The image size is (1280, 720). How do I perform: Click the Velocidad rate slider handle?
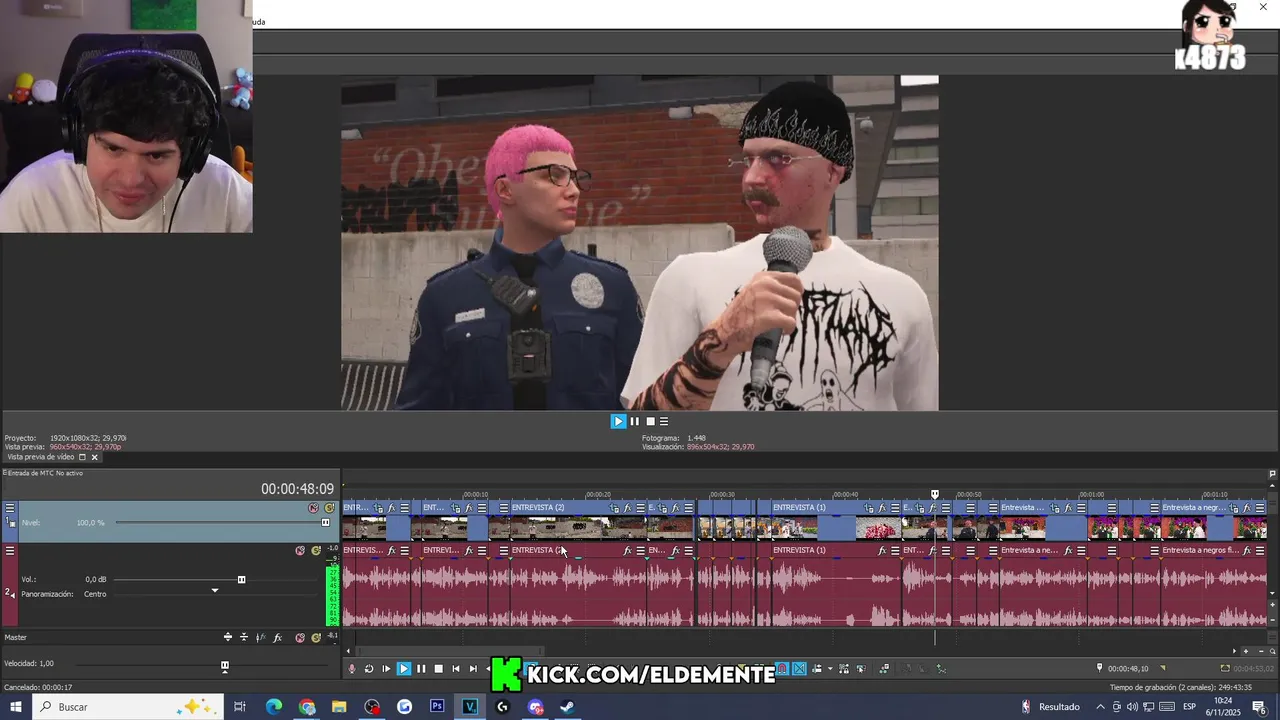[225, 666]
